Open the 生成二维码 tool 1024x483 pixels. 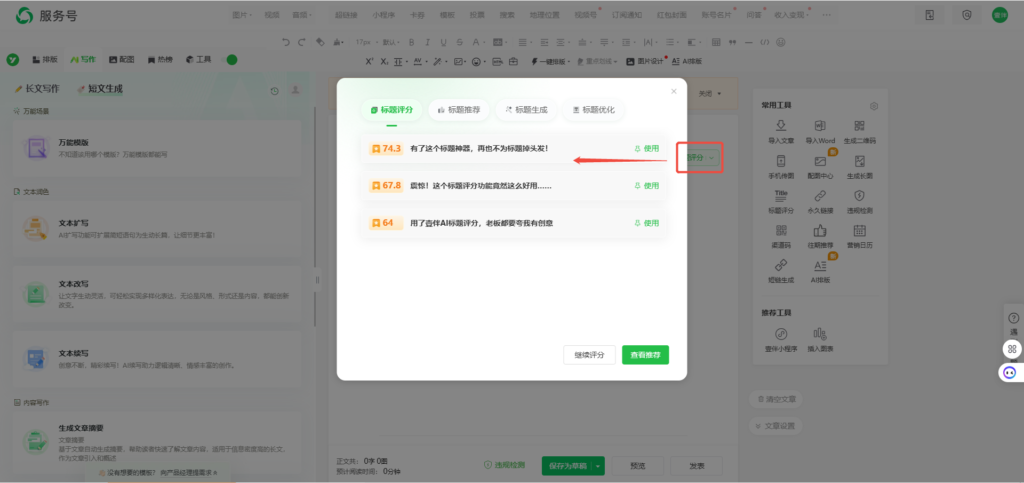860,126
